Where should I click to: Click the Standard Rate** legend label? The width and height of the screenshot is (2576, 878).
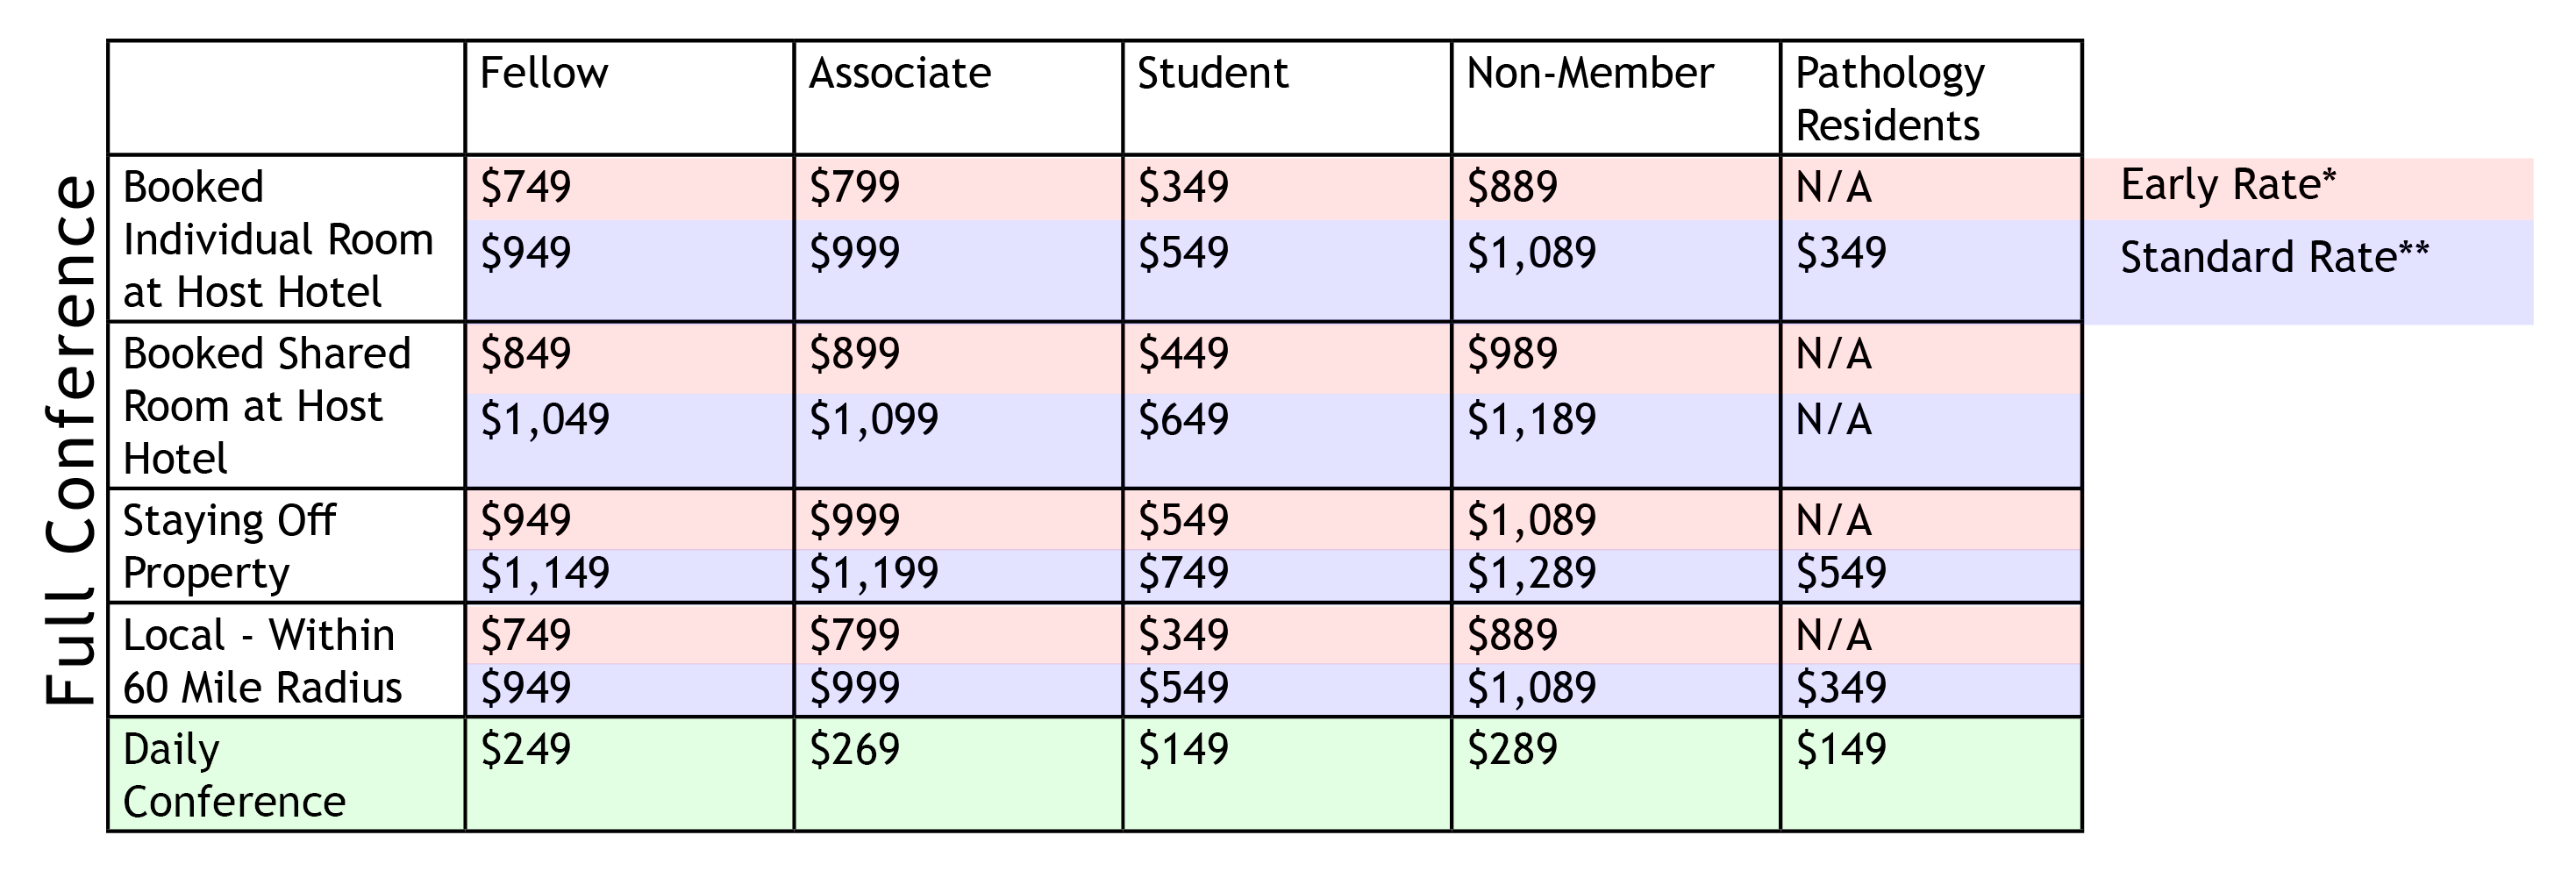tap(2274, 258)
